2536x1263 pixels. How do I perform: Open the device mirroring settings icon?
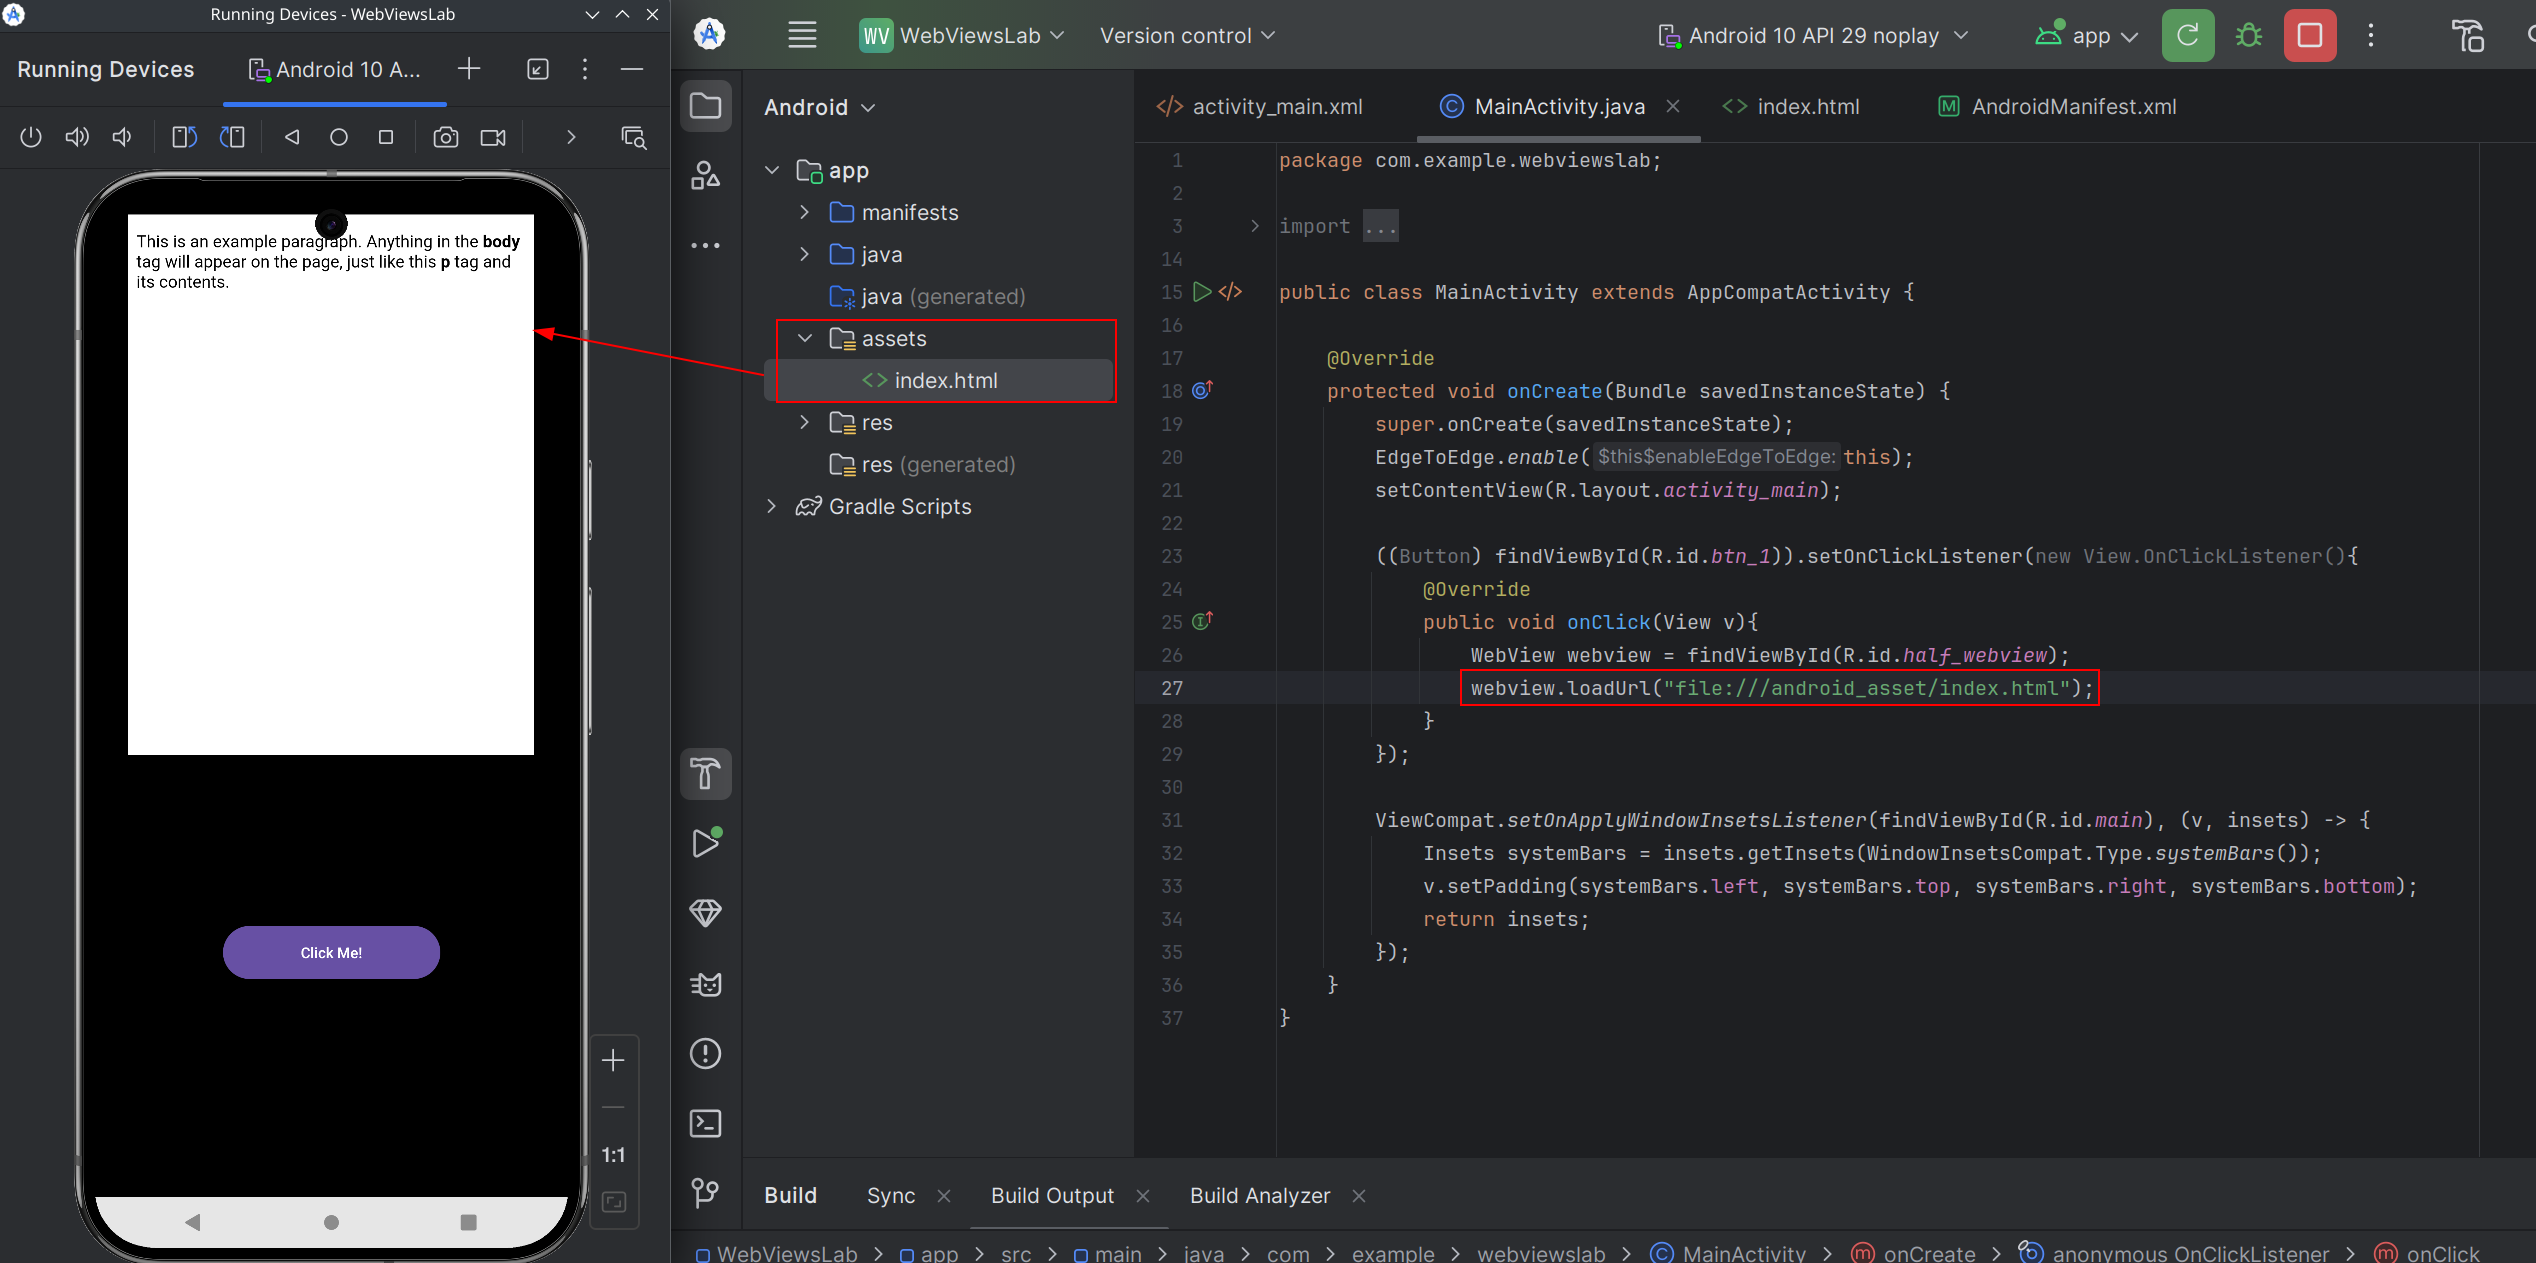click(634, 137)
